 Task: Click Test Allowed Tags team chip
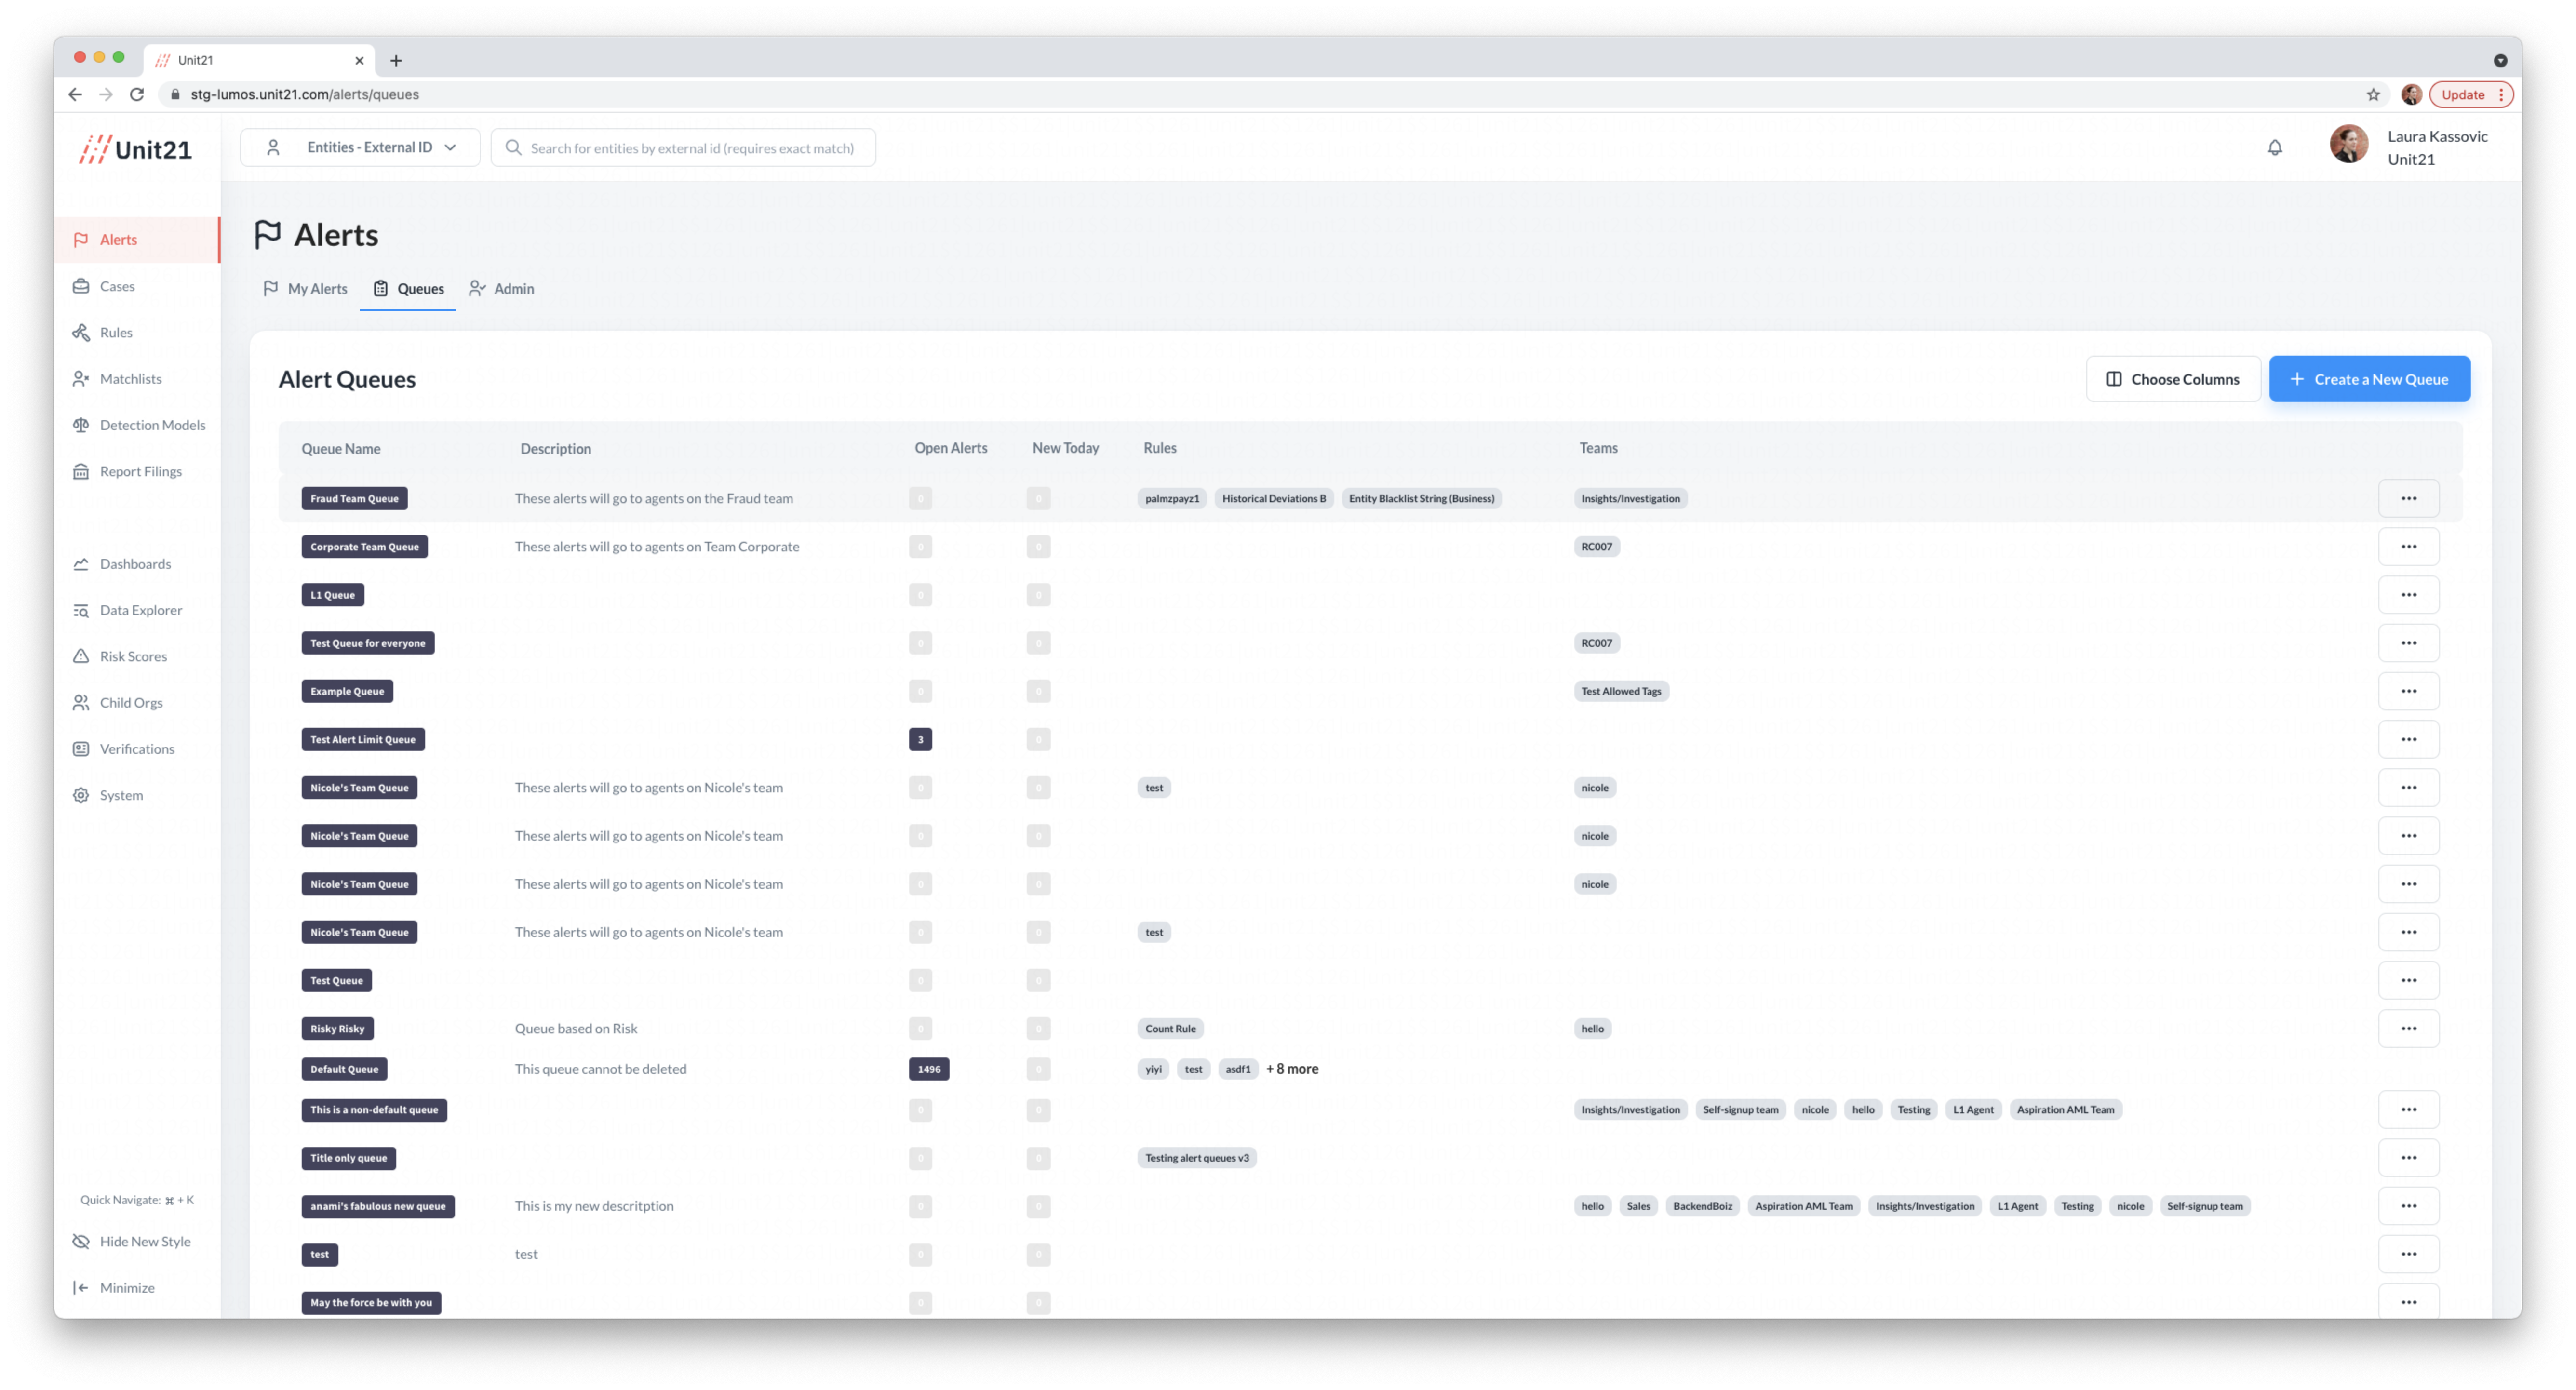click(x=1621, y=691)
